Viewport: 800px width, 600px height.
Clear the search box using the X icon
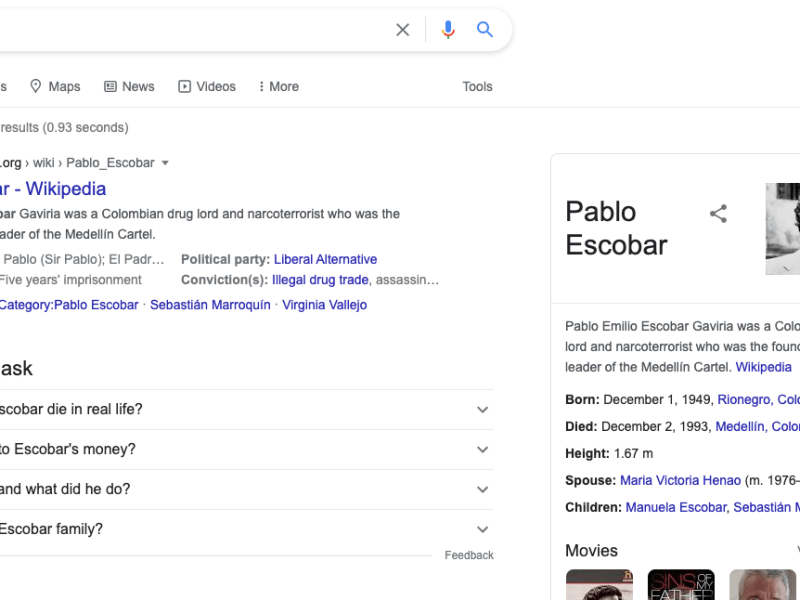(402, 29)
